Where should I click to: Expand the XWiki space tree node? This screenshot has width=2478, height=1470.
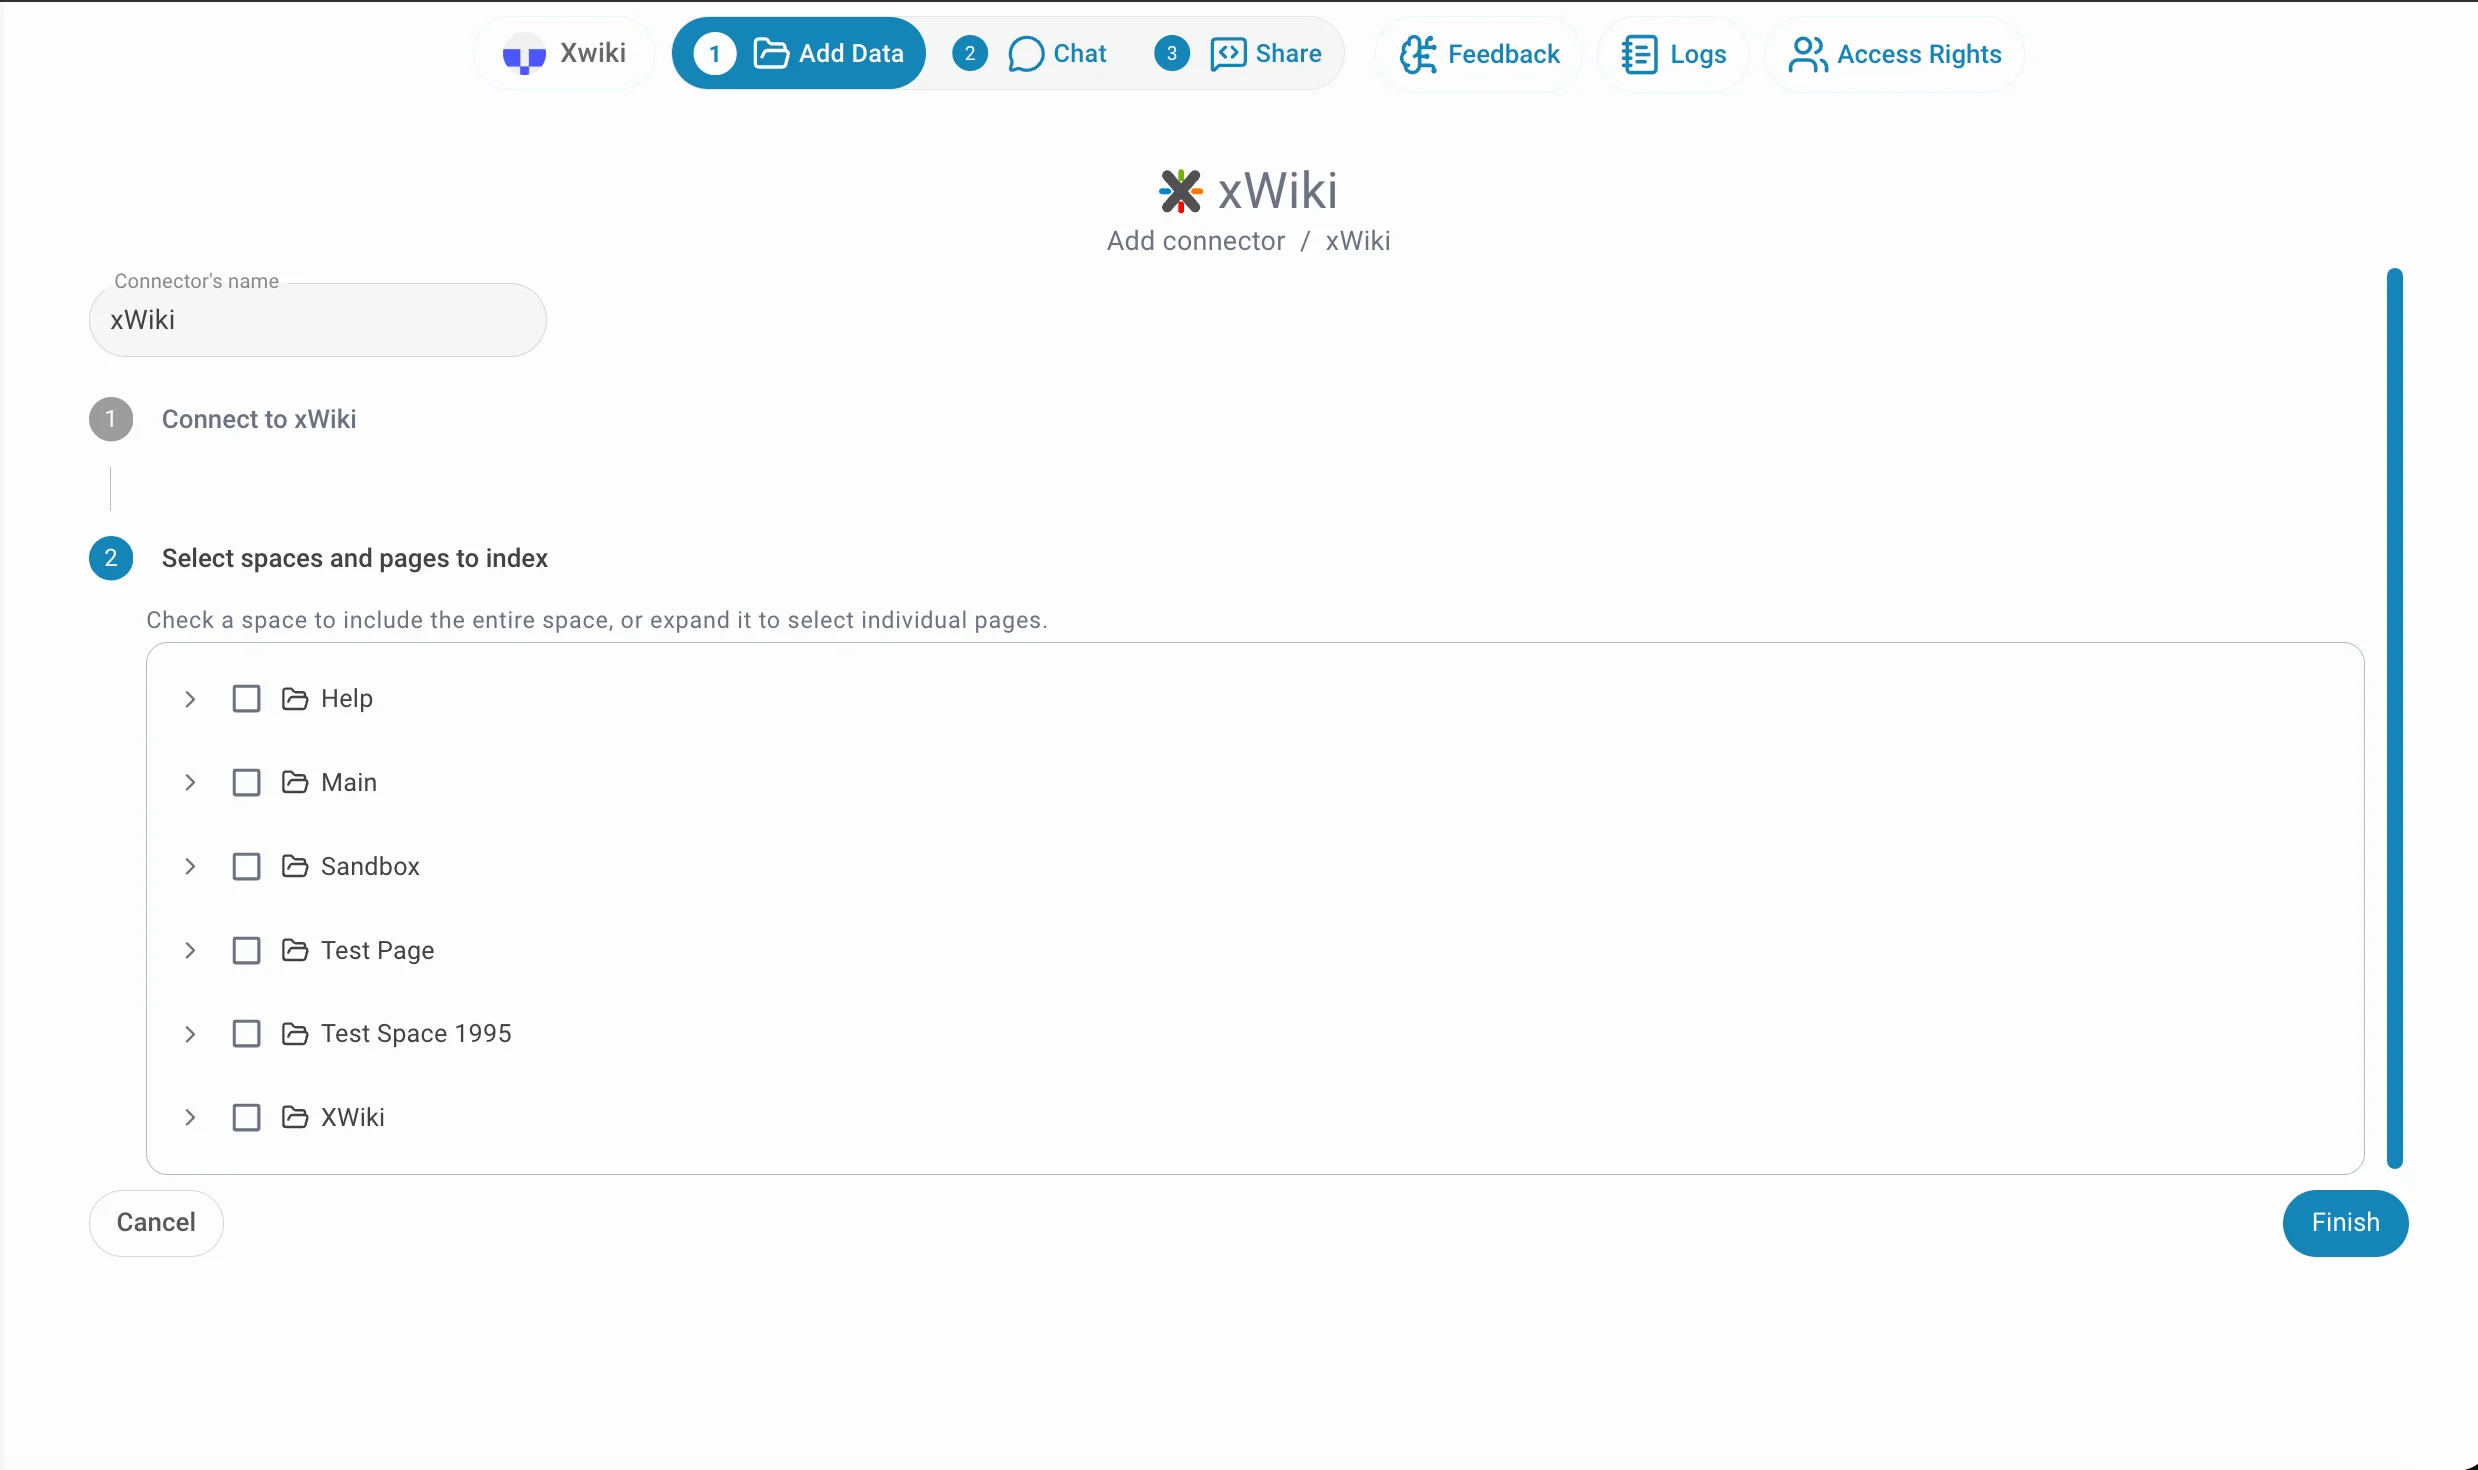click(190, 1117)
